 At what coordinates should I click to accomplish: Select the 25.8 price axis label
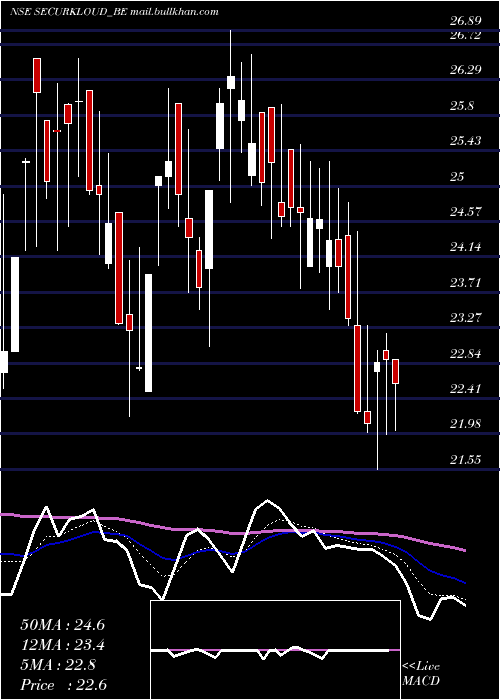pos(462,106)
